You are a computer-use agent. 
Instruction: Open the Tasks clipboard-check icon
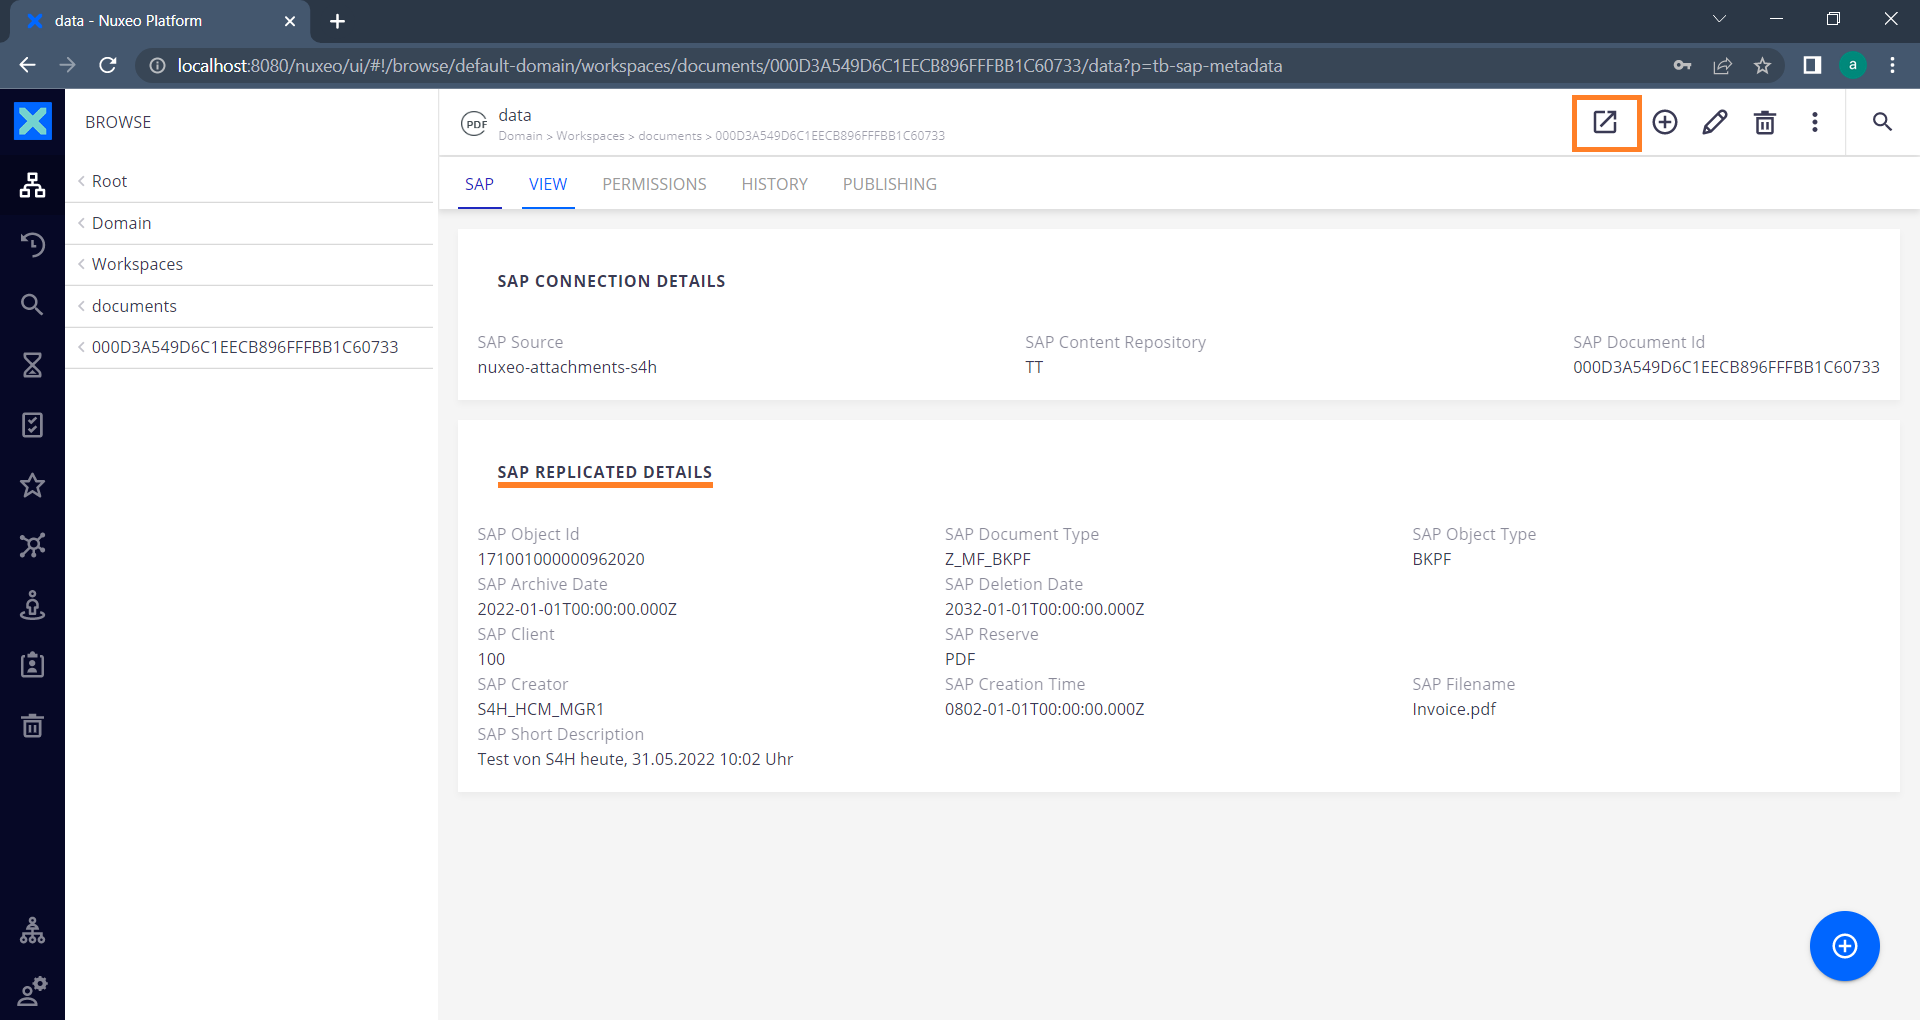32,425
